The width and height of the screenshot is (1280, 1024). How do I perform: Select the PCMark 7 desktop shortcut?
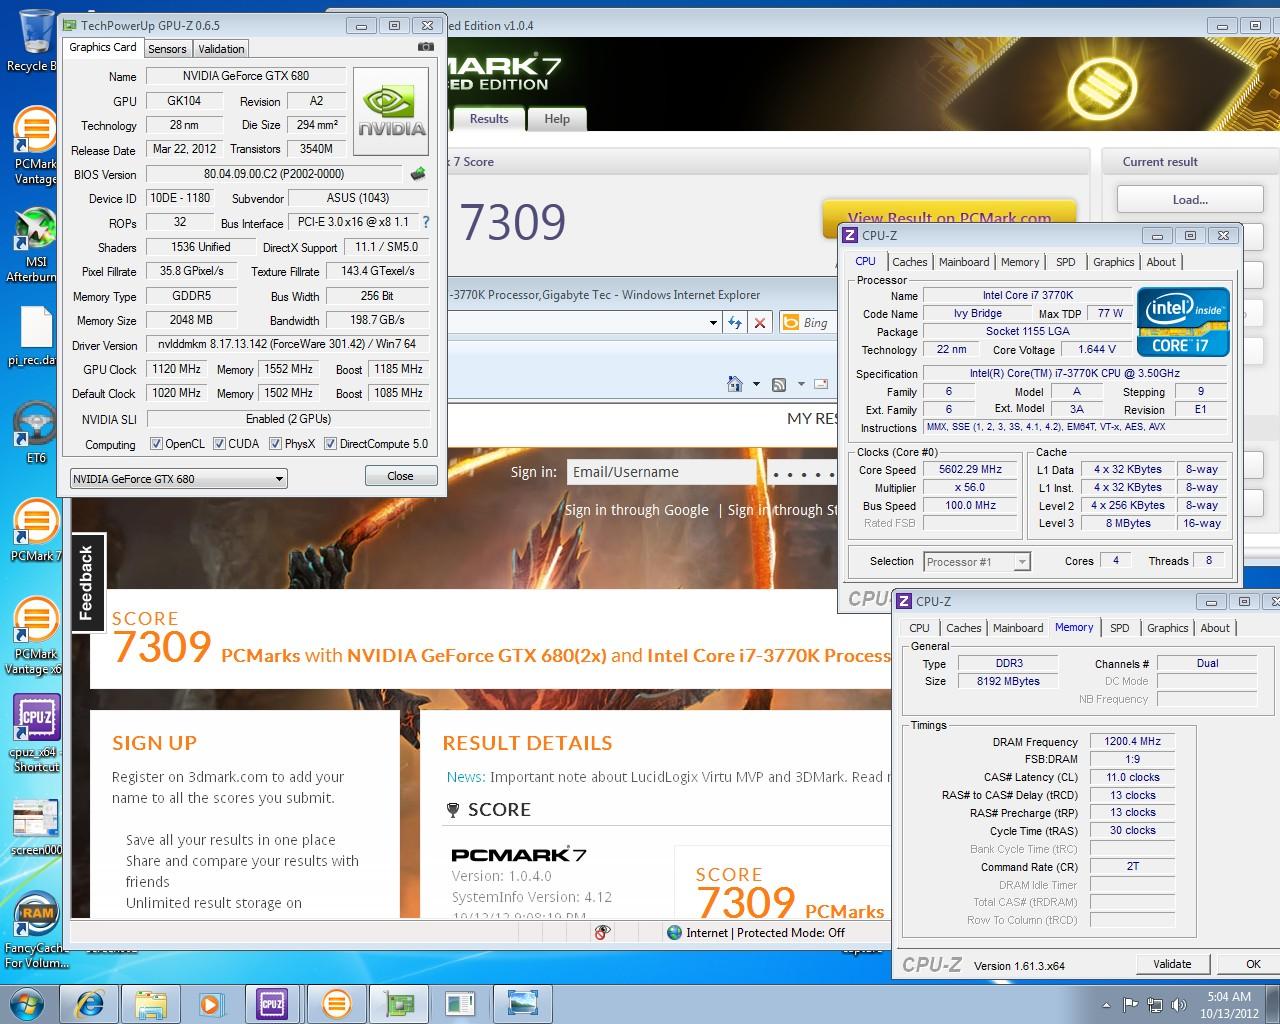[34, 530]
